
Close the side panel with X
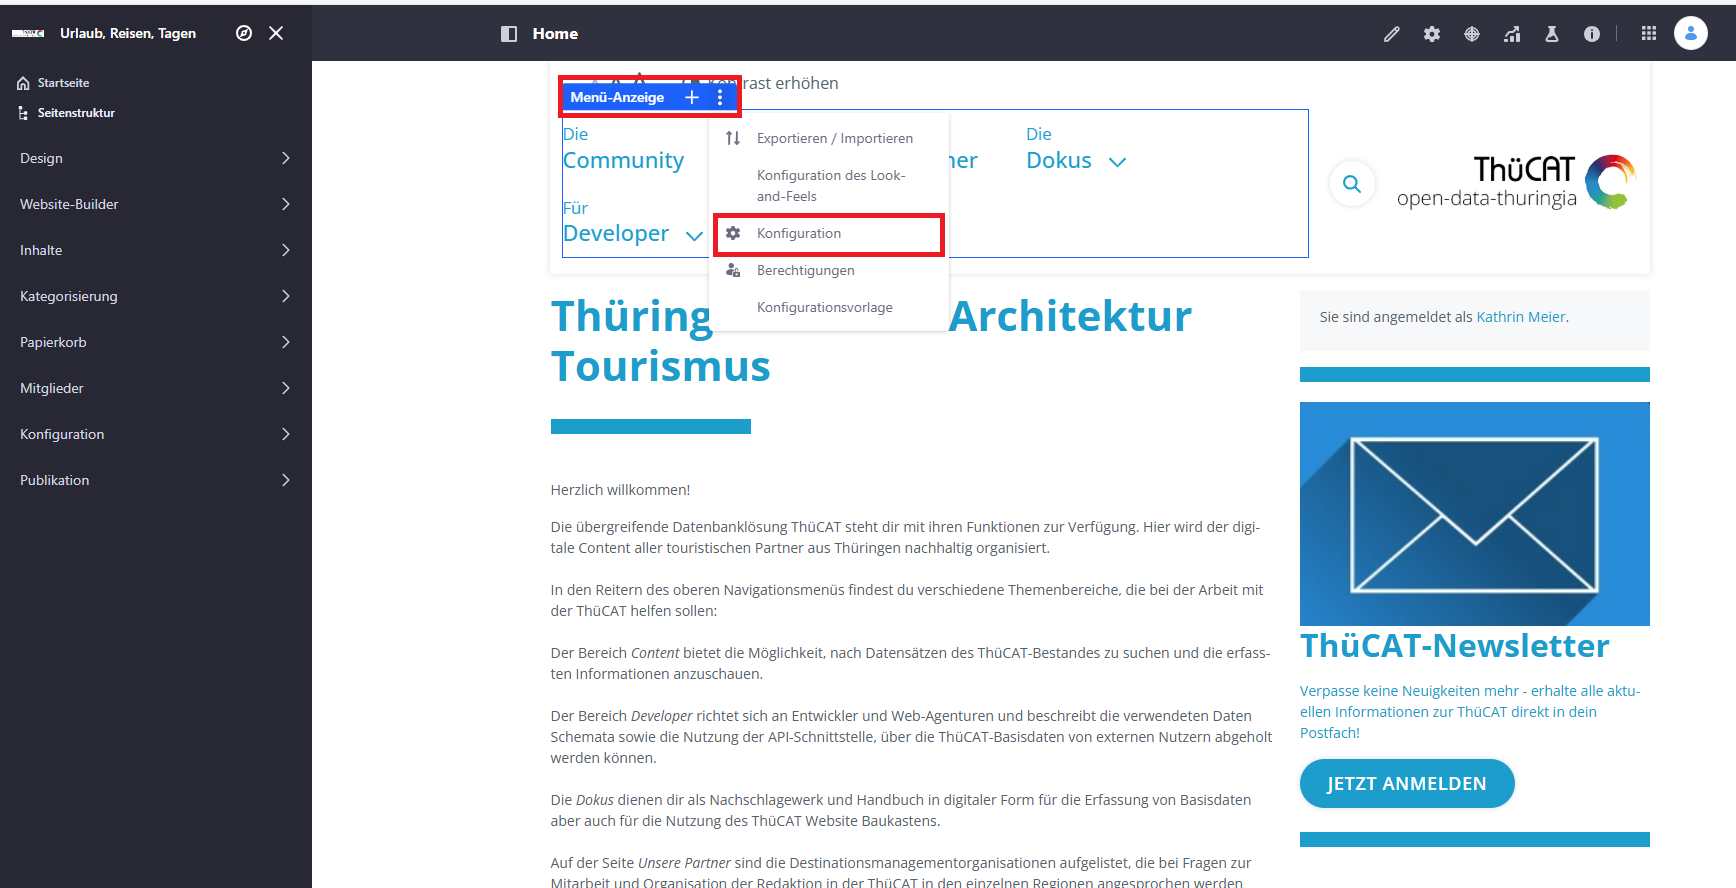point(276,33)
